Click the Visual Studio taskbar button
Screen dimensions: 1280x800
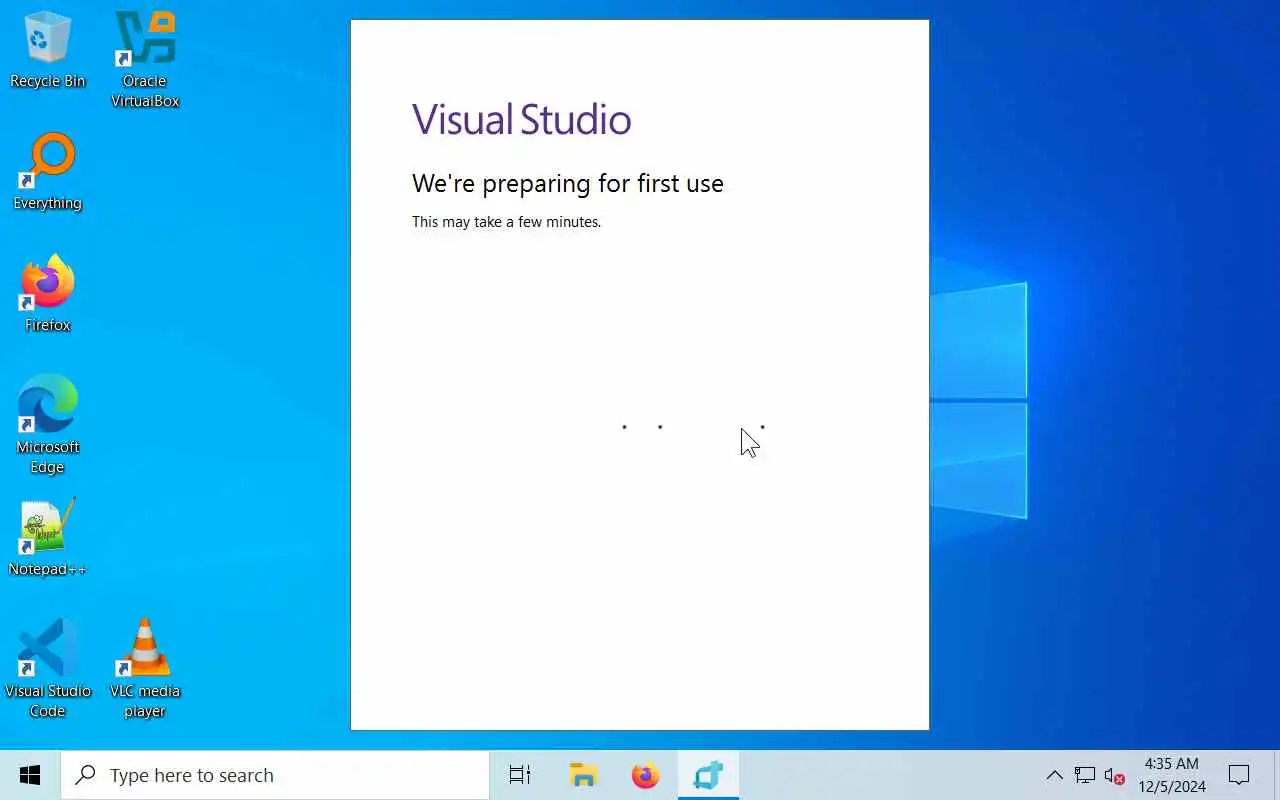coord(708,775)
